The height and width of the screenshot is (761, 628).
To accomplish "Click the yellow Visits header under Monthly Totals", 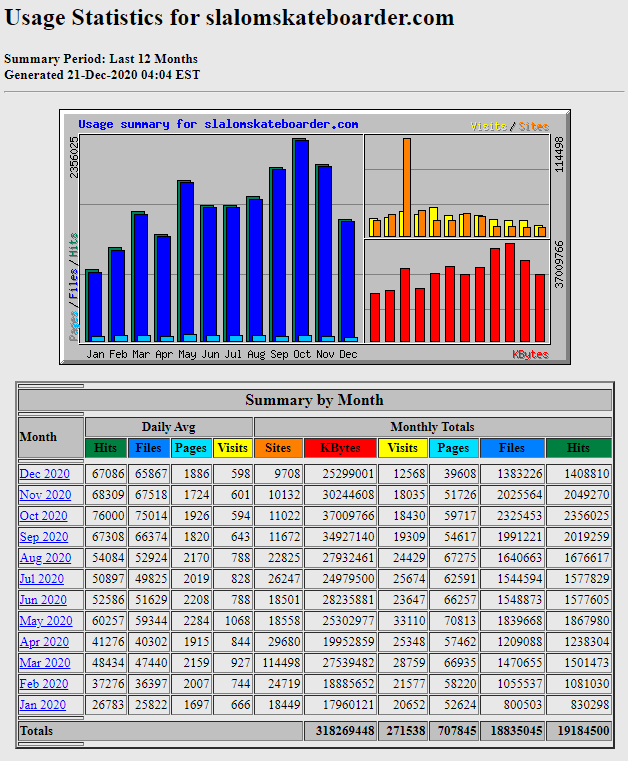I will click(403, 448).
